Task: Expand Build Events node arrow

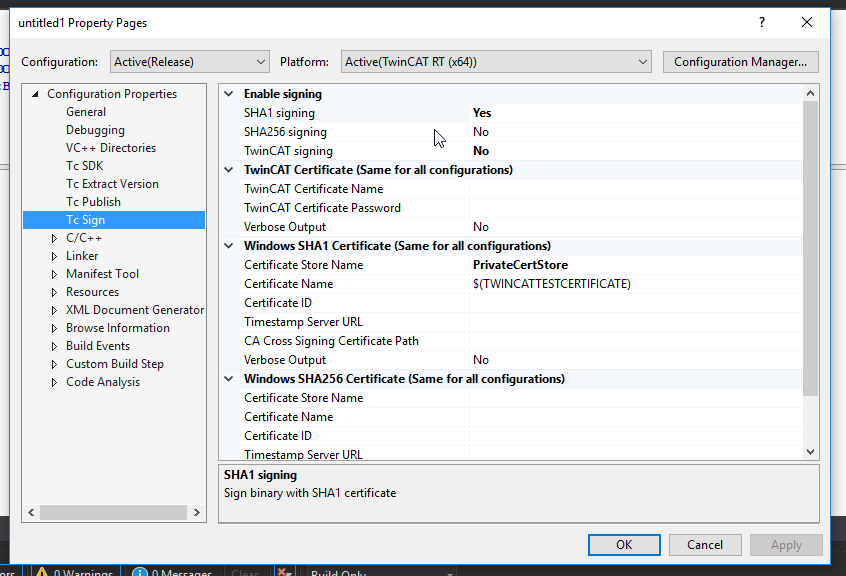Action: tap(54, 346)
